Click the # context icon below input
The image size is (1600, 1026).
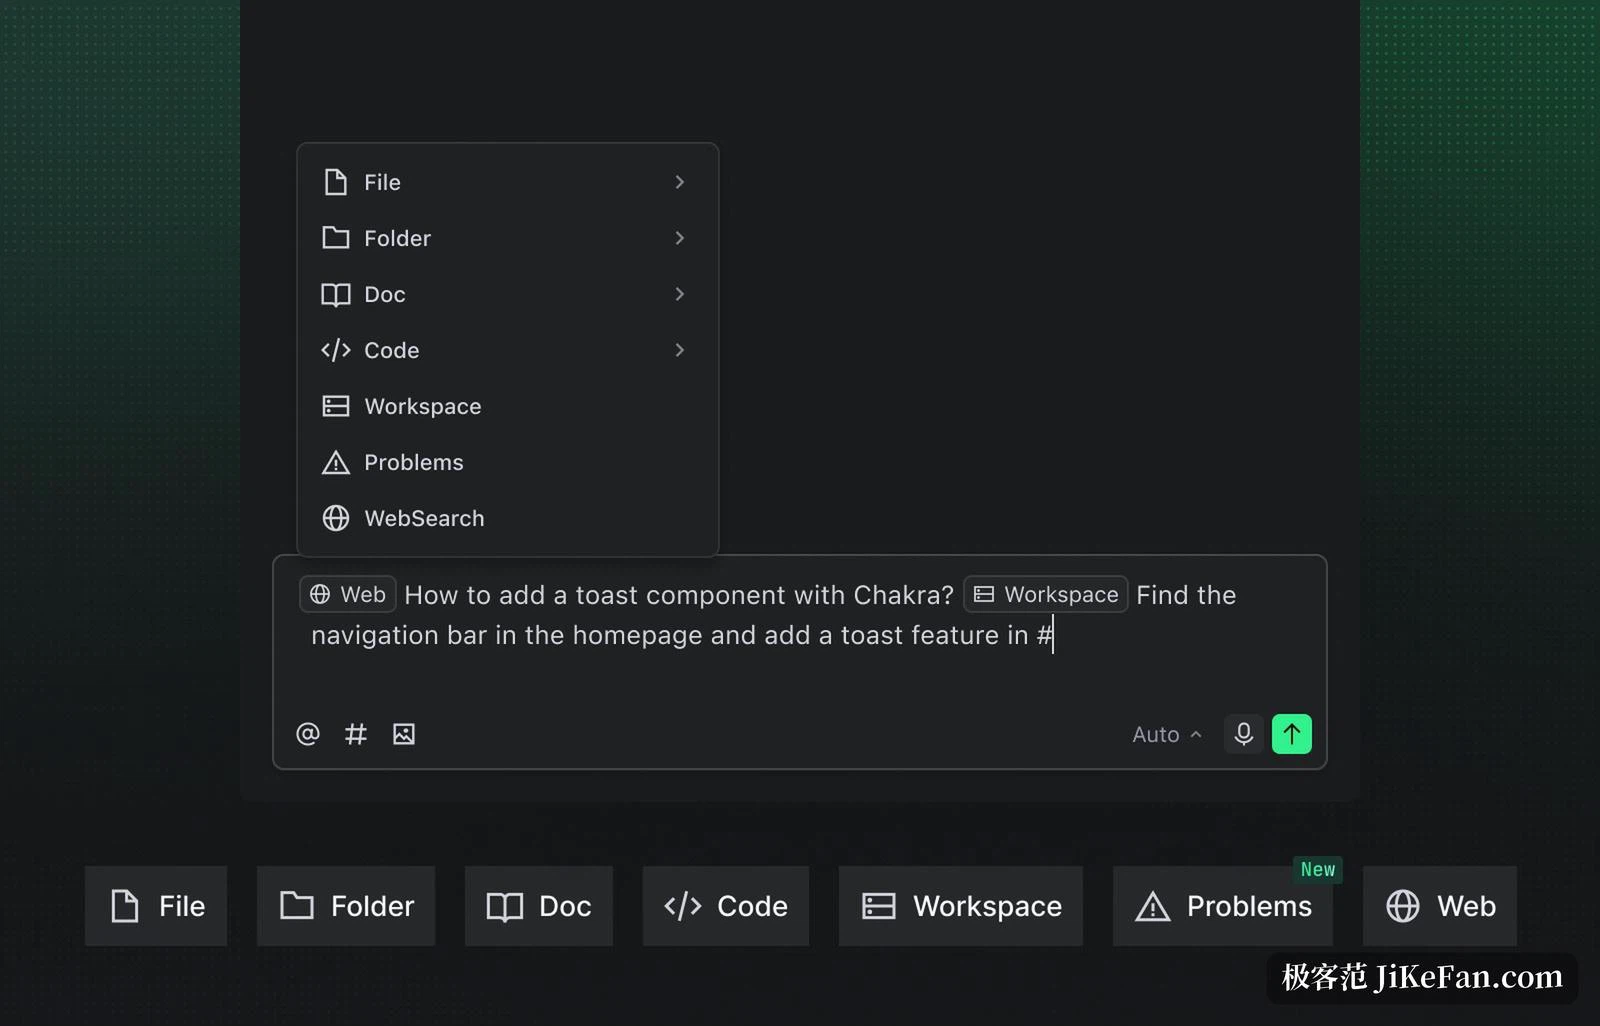click(x=356, y=734)
